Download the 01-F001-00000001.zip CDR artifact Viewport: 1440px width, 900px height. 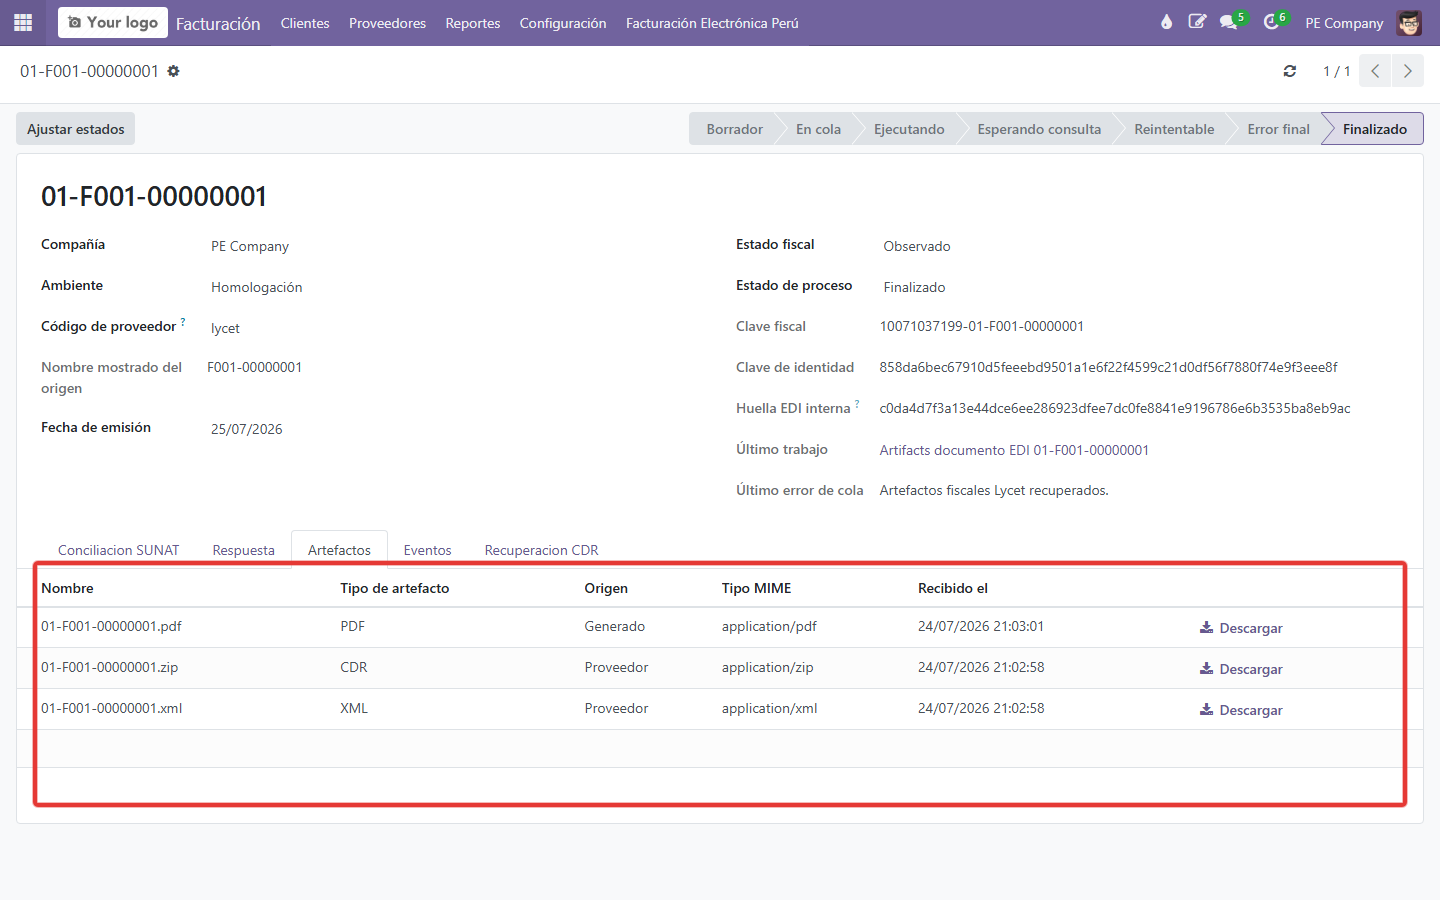1241,669
